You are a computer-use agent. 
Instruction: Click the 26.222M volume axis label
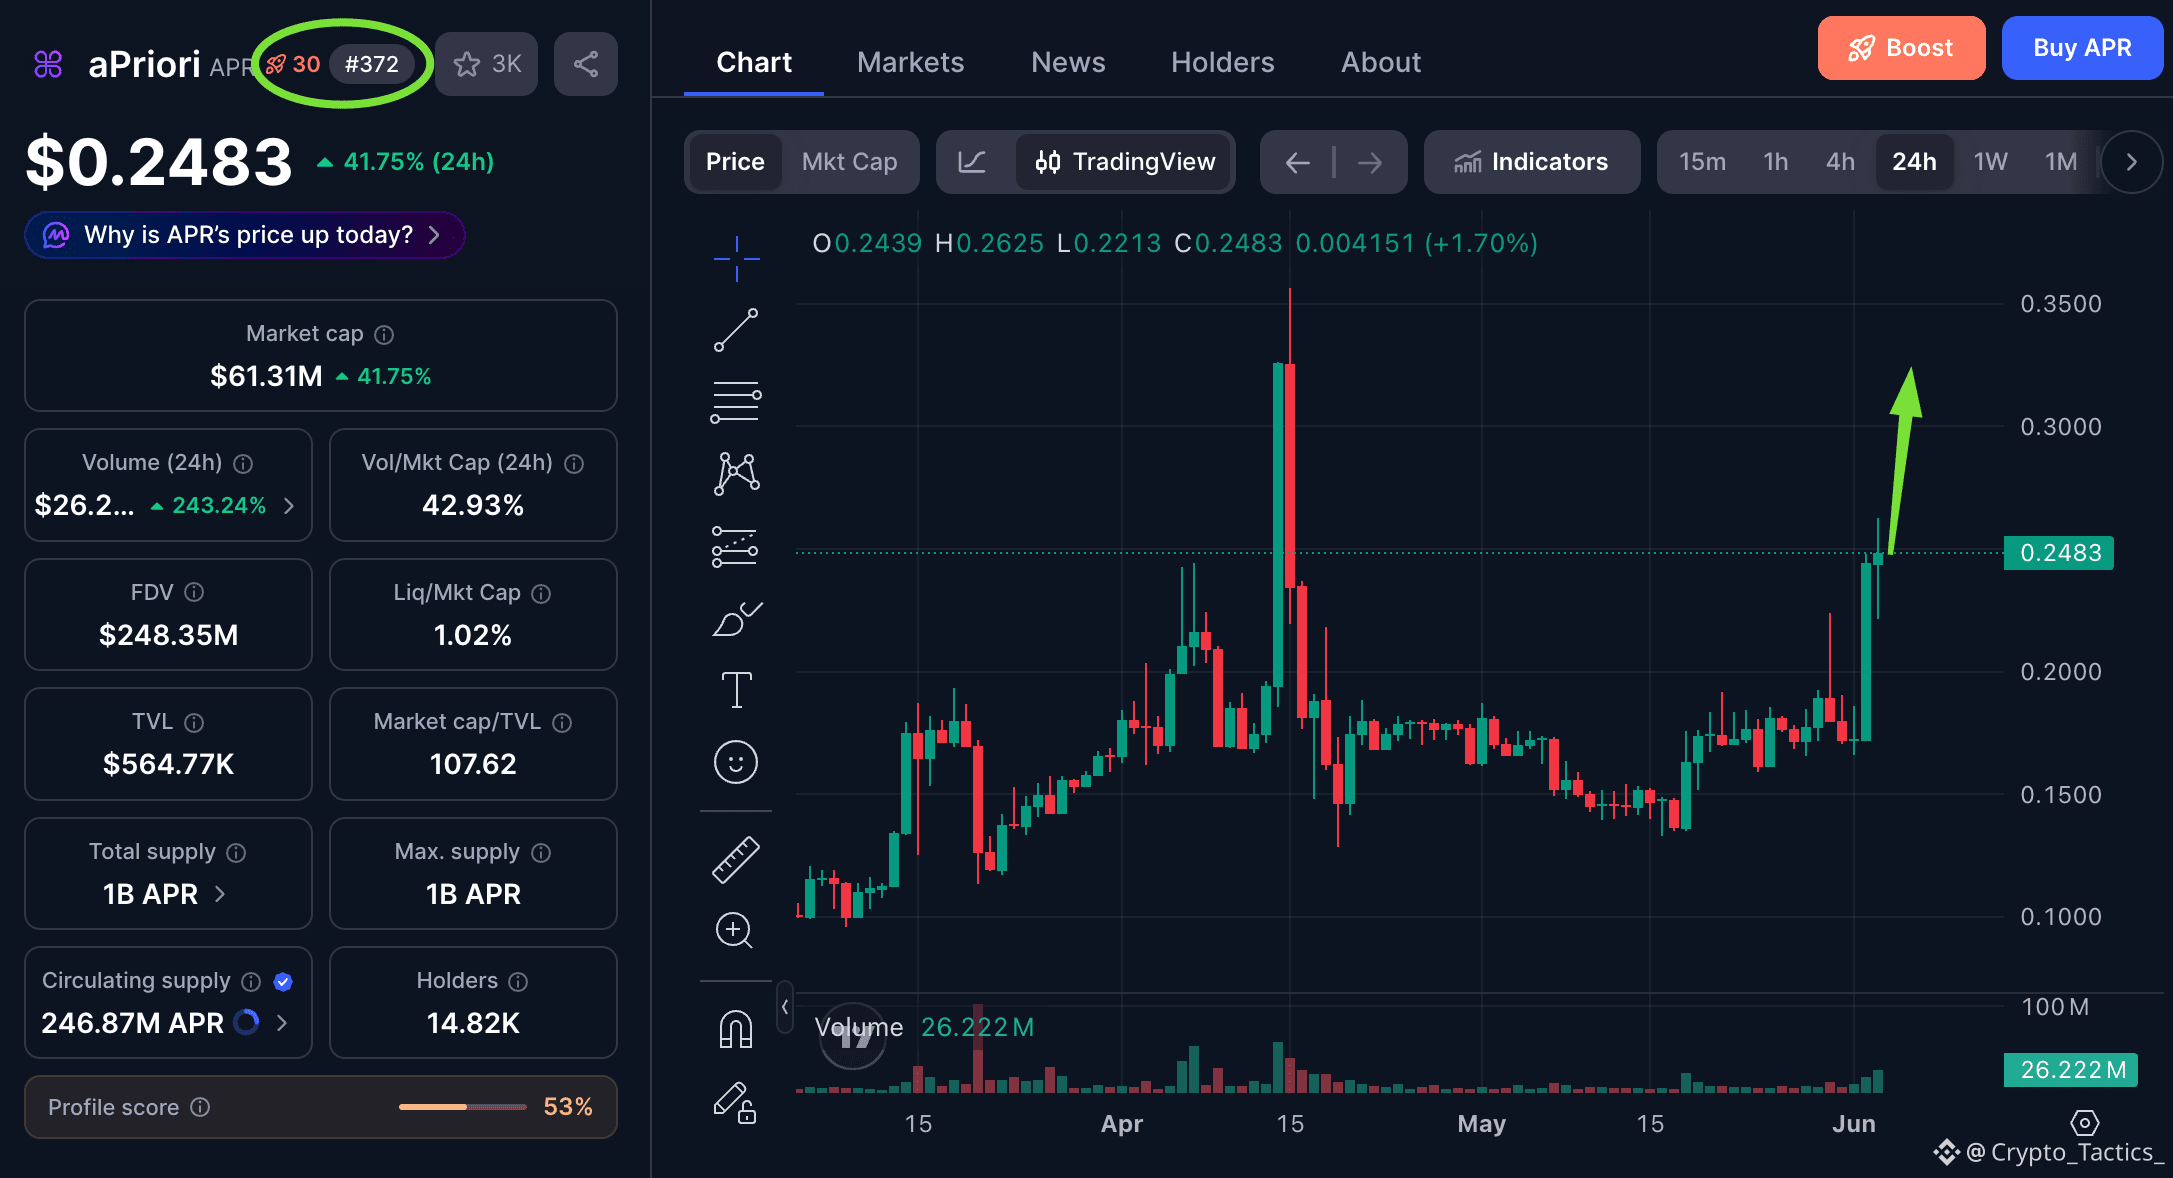(2071, 1070)
